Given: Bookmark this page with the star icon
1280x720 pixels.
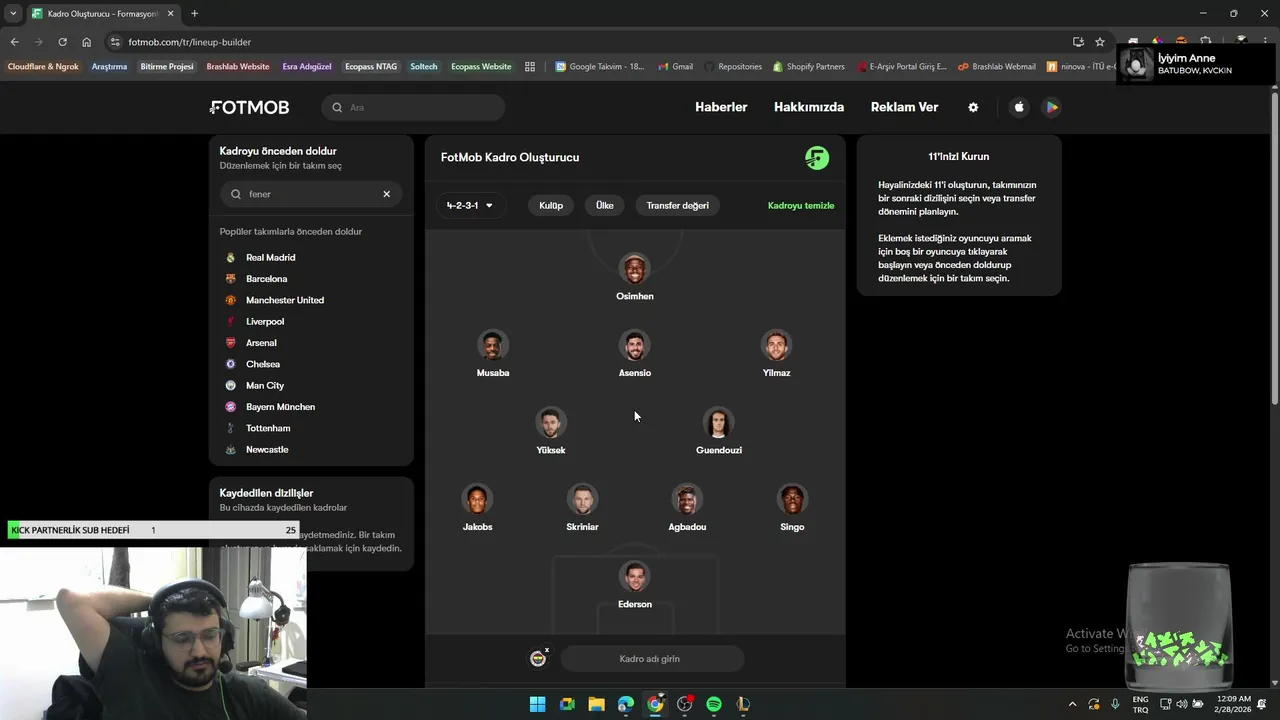Looking at the screenshot, I should 1100,42.
